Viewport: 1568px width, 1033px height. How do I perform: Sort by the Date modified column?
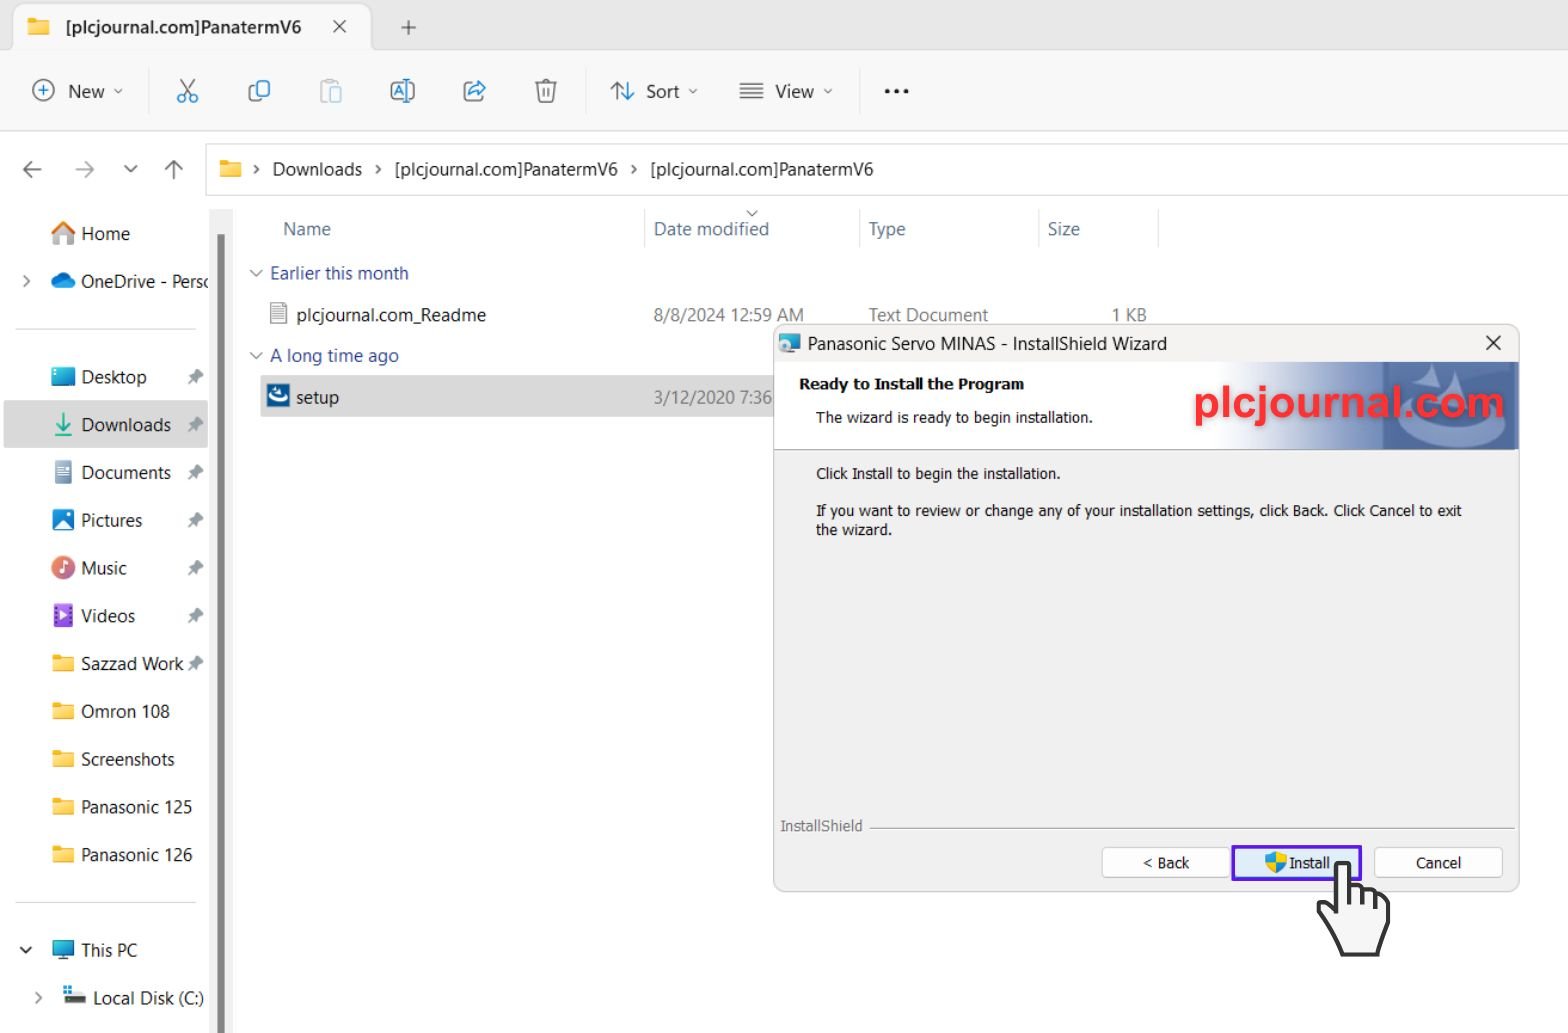click(711, 229)
